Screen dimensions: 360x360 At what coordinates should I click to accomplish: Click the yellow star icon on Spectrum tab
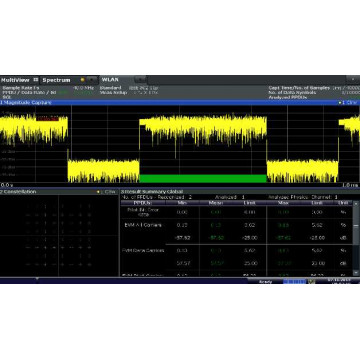(83, 80)
